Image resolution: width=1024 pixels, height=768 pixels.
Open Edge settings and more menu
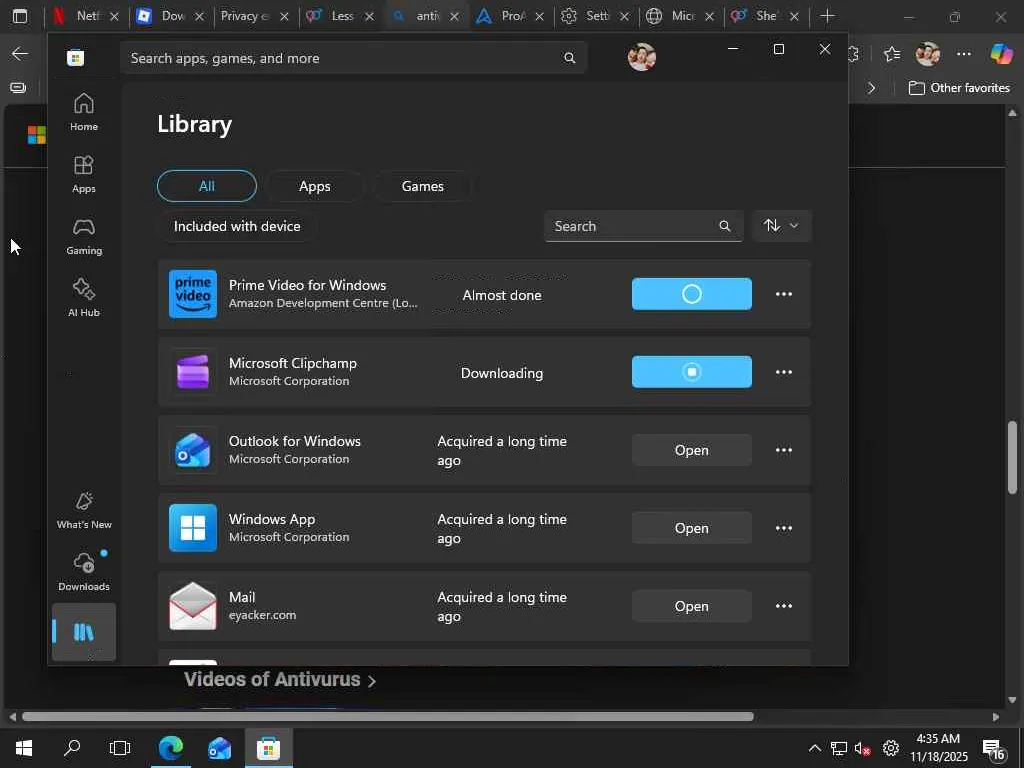[964, 54]
